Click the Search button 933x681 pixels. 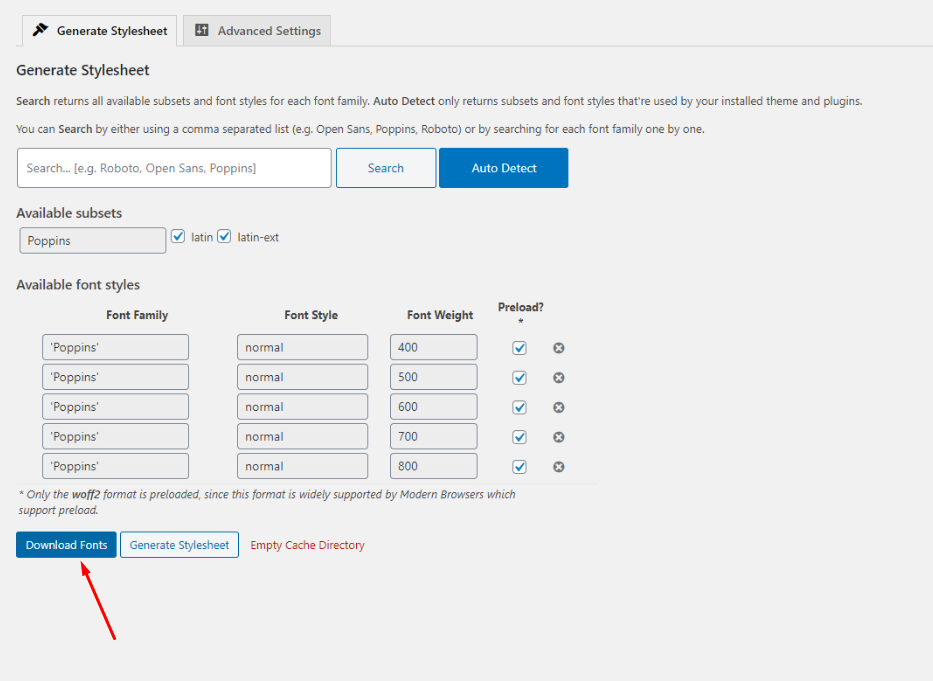click(386, 168)
